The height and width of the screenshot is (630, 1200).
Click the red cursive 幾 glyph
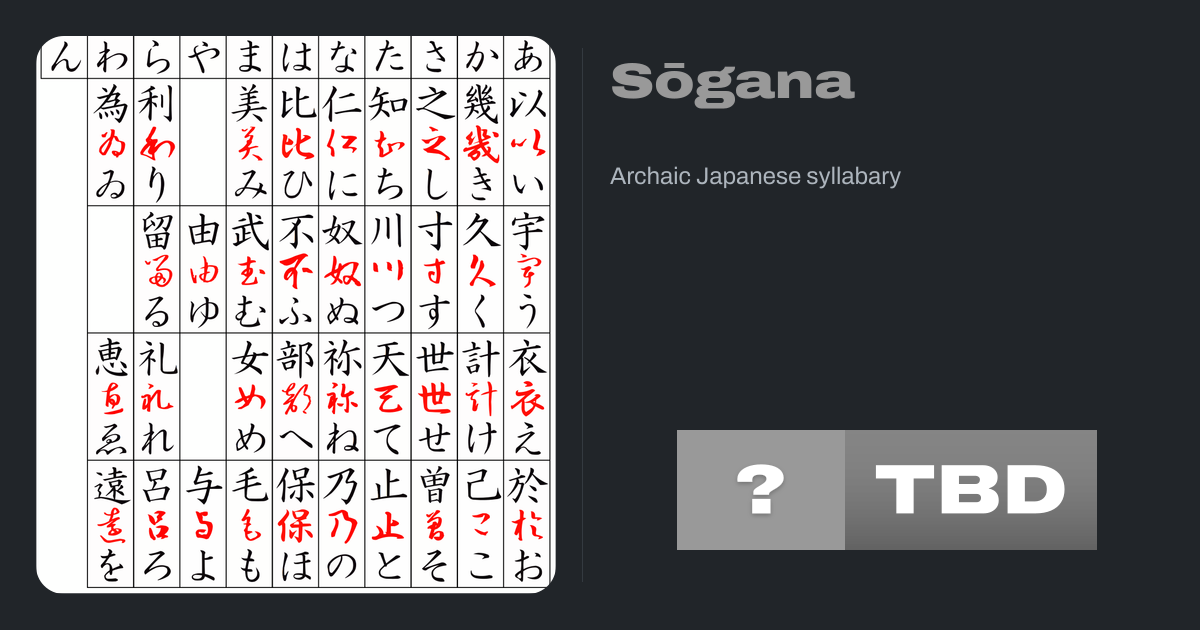481,143
